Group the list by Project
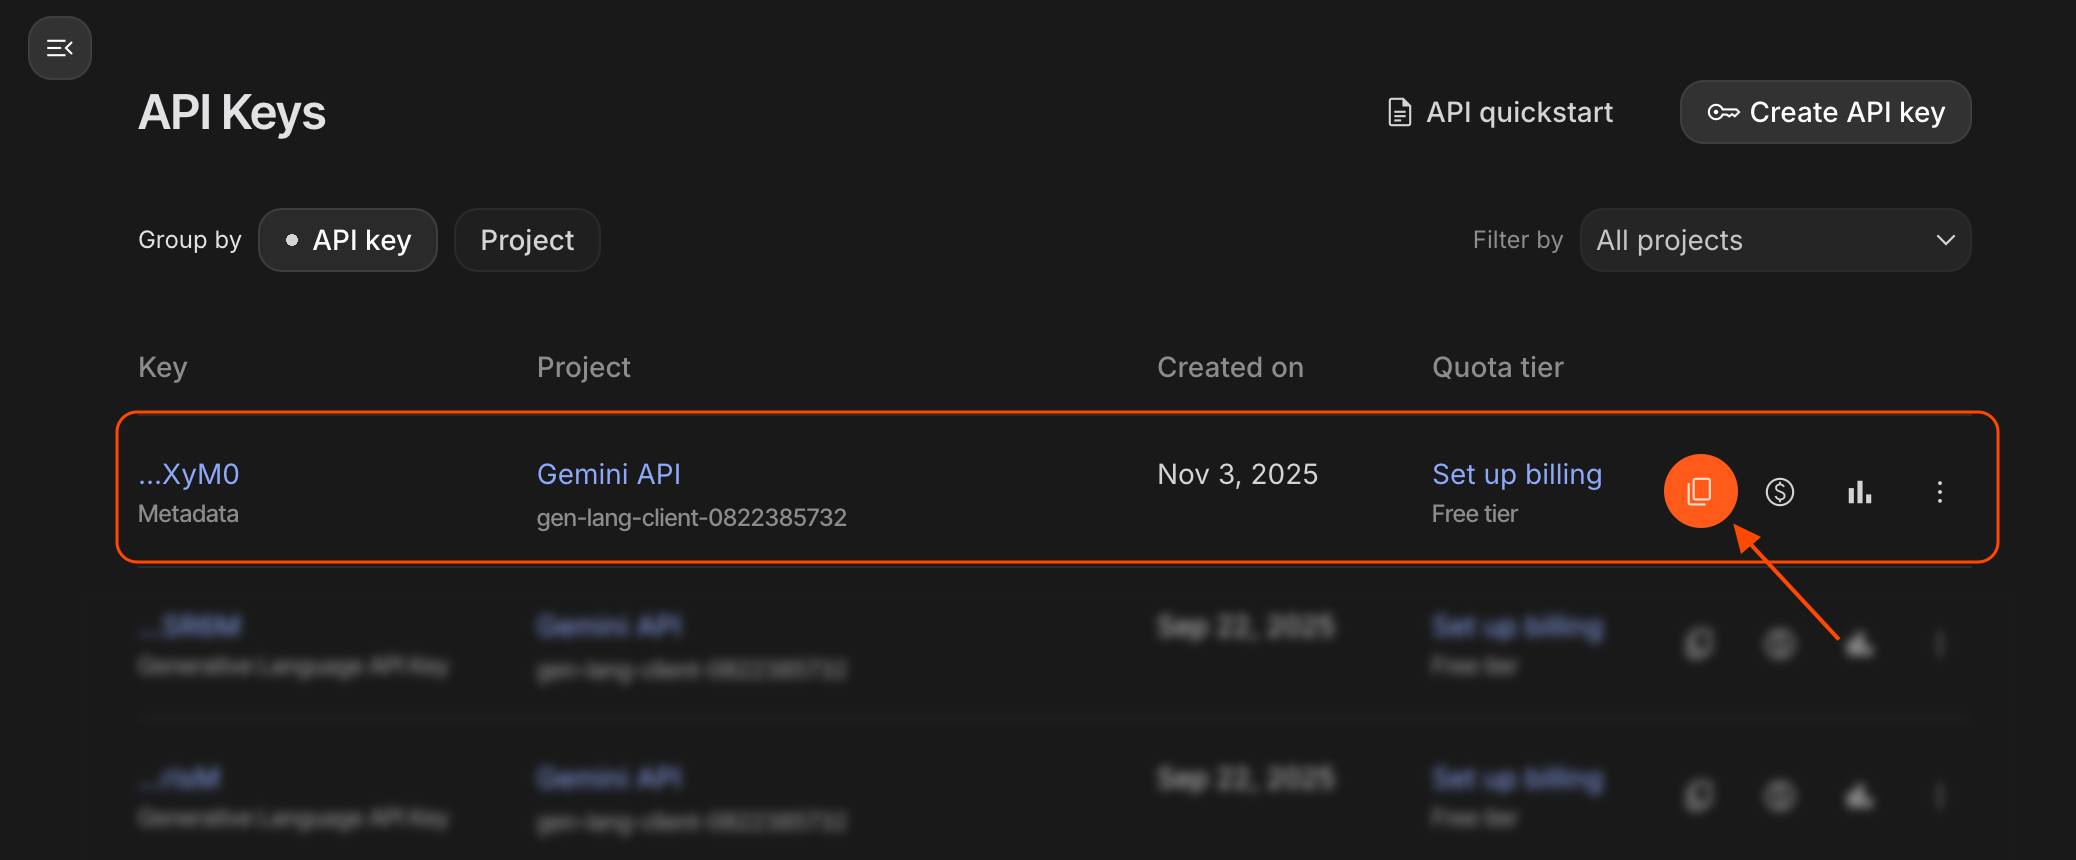The width and height of the screenshot is (2076, 860). coord(527,240)
